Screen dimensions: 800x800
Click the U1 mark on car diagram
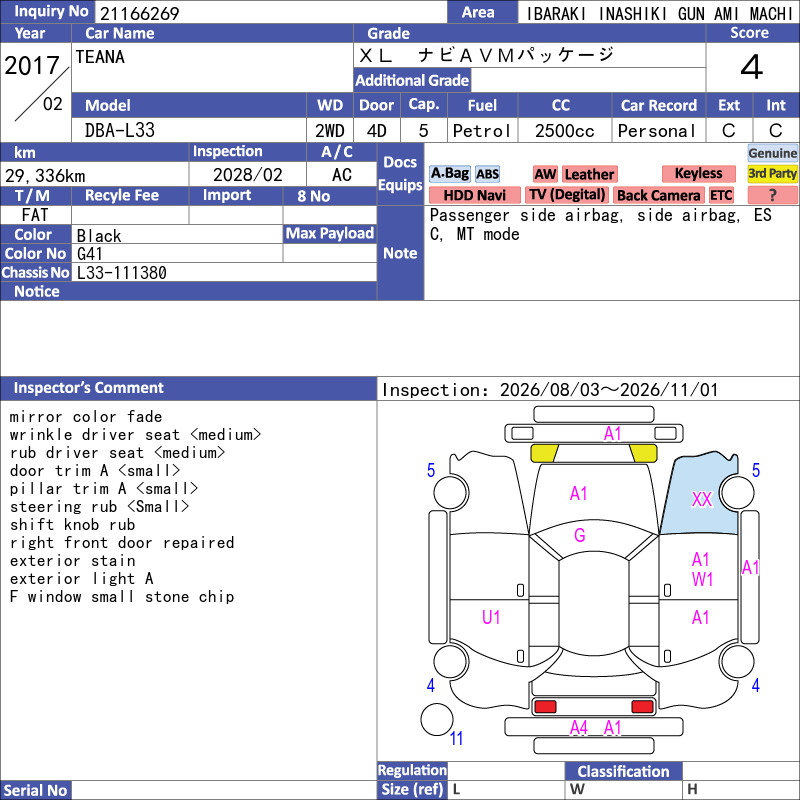pos(491,617)
